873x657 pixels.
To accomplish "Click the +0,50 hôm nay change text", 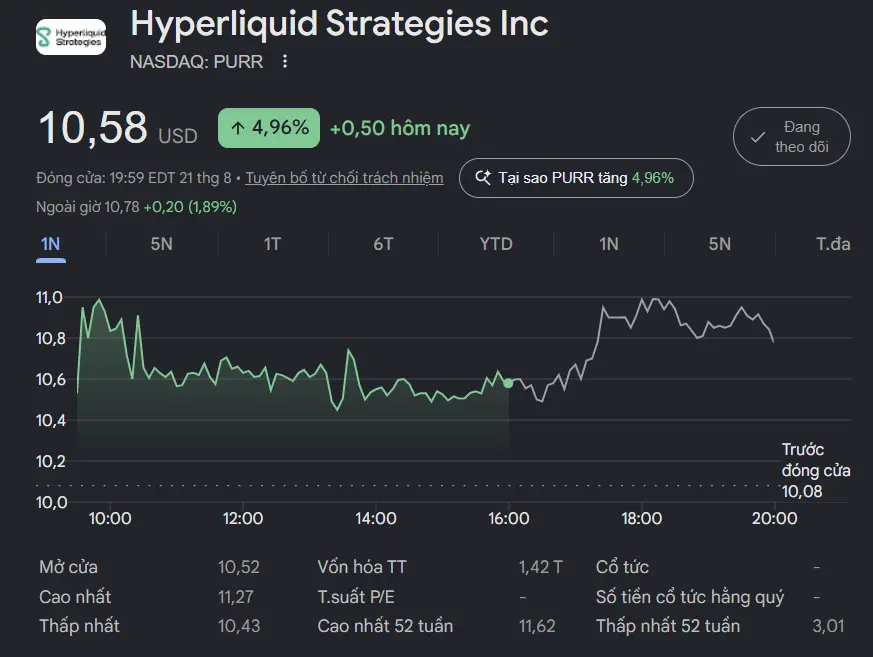I will (400, 129).
